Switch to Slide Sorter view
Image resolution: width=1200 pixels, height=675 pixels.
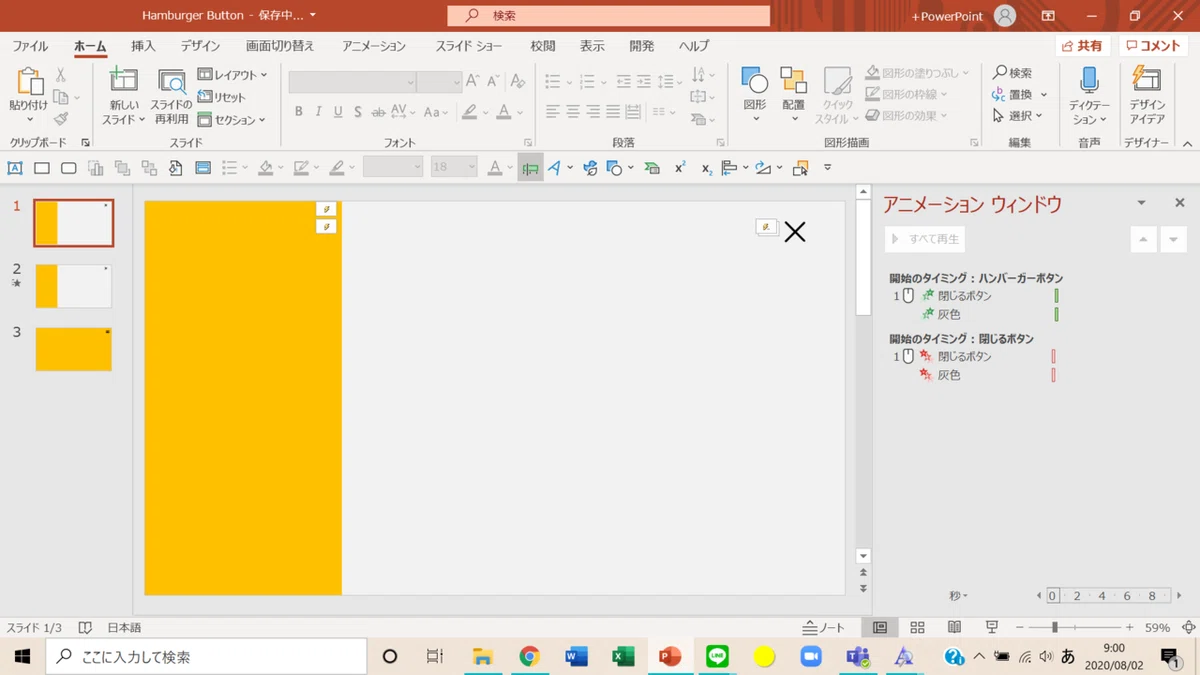(917, 627)
